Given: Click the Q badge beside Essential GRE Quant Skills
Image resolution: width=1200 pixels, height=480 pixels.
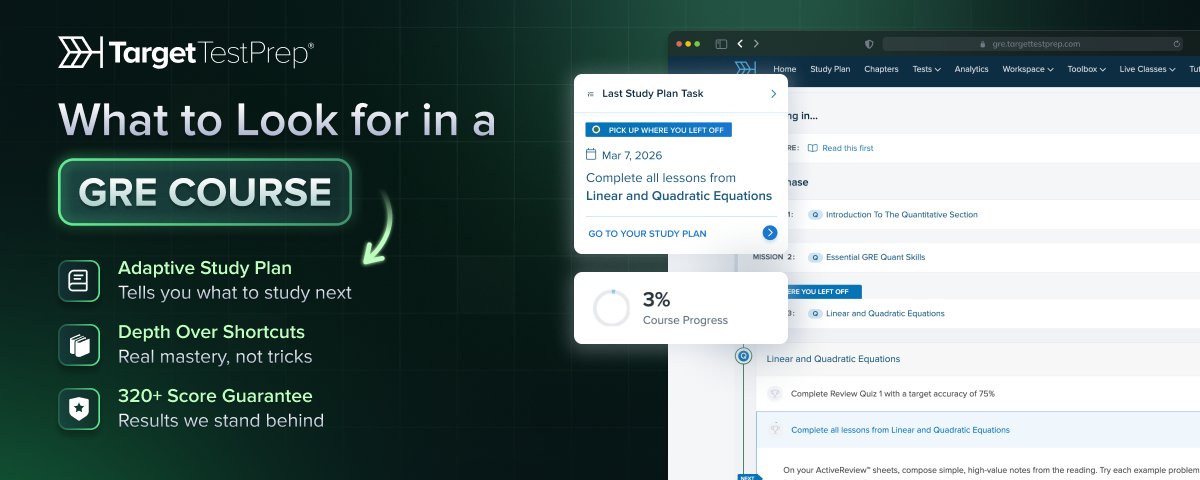Looking at the screenshot, I should (x=815, y=257).
